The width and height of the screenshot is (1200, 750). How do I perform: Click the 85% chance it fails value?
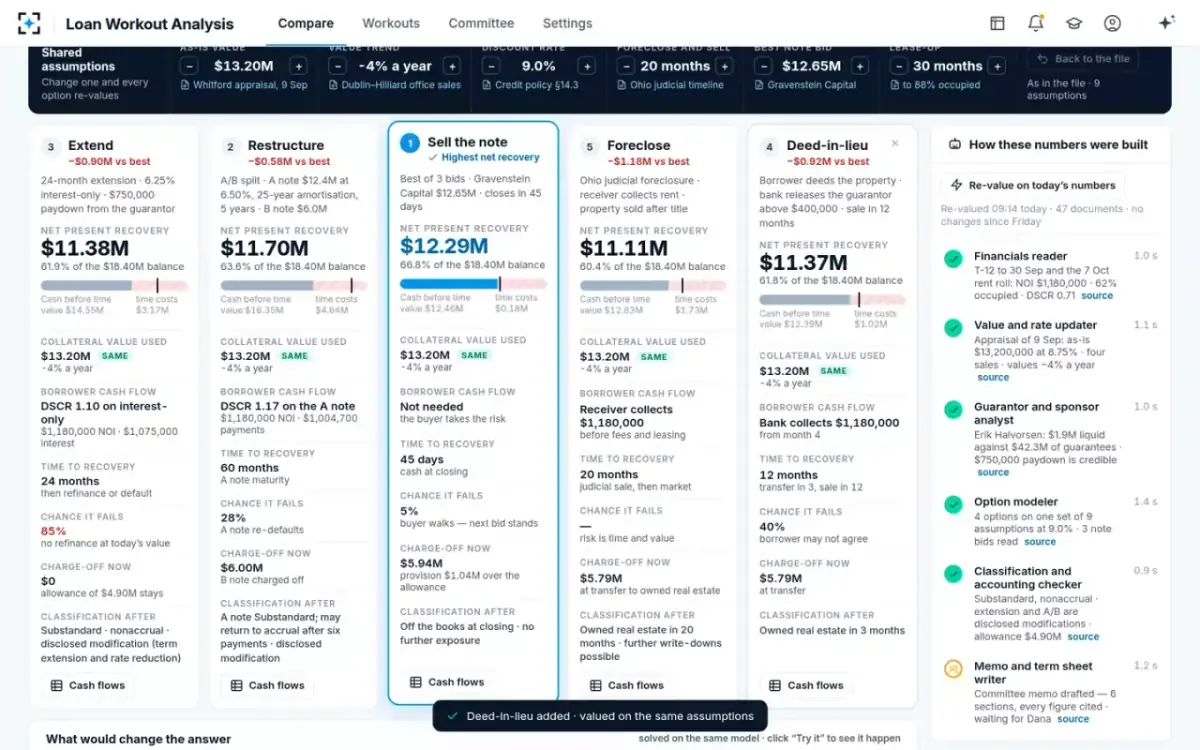(53, 531)
